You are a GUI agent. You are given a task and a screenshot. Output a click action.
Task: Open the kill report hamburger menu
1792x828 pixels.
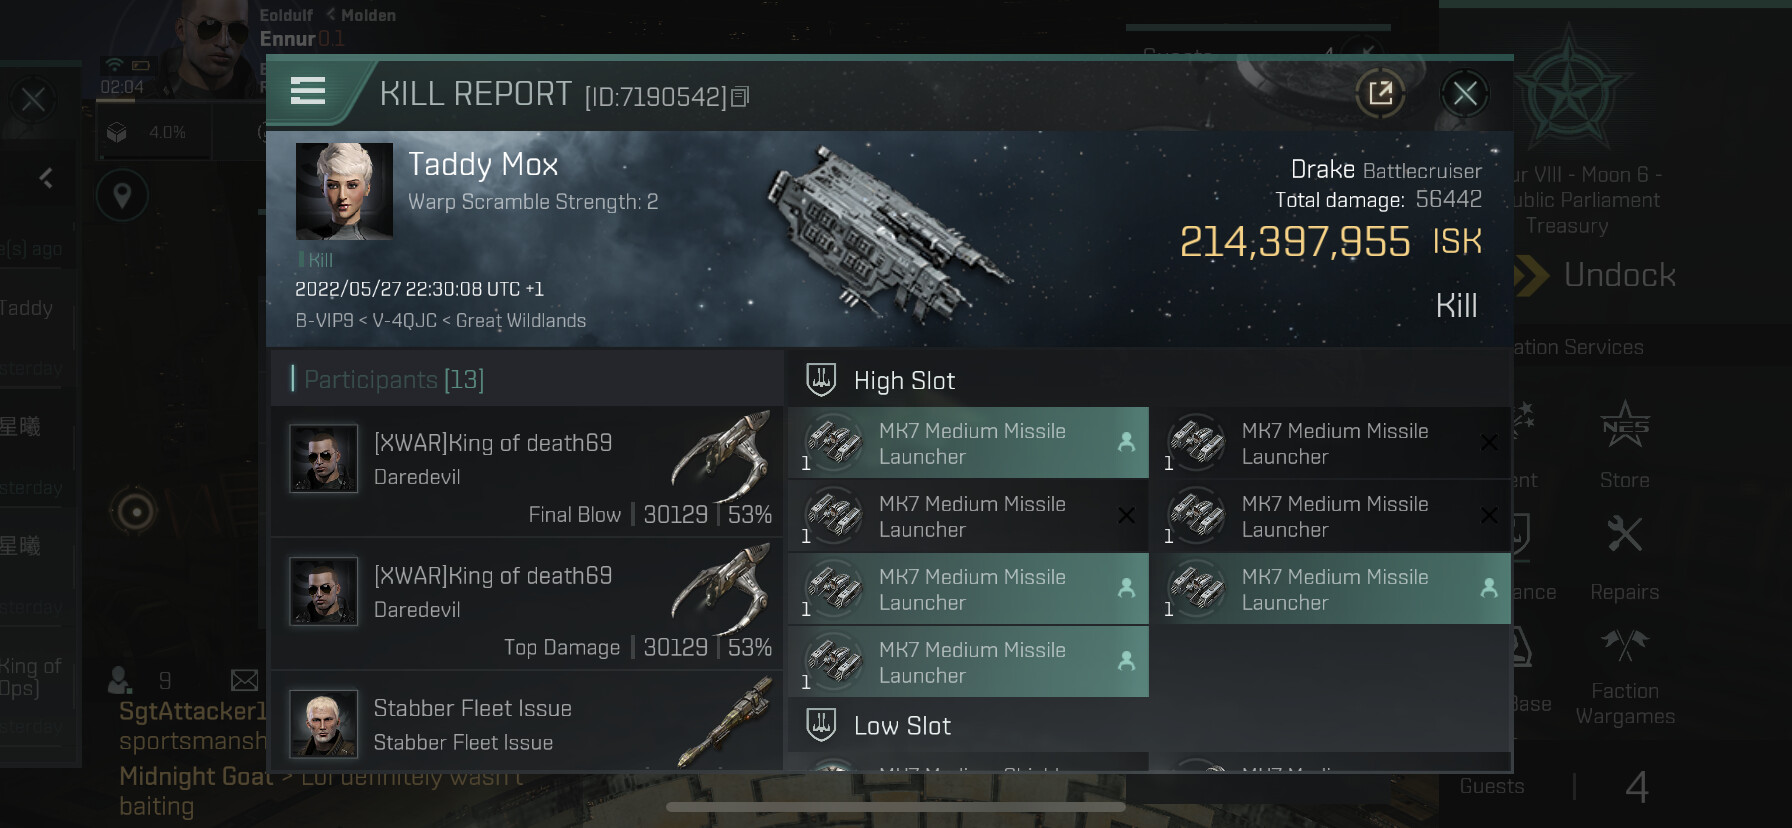coord(308,91)
